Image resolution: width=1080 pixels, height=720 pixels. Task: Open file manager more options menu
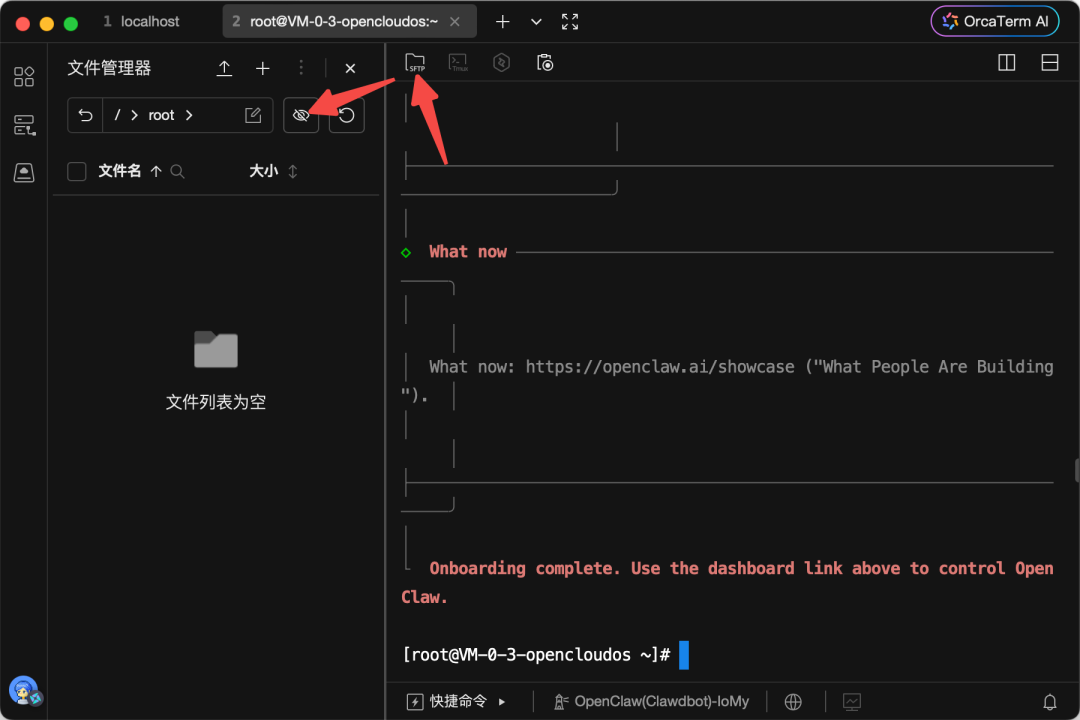click(301, 68)
